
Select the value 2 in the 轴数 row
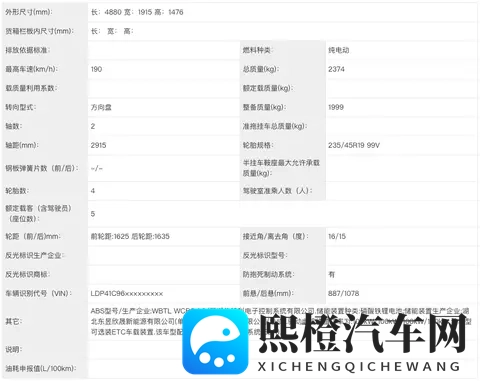[93, 126]
